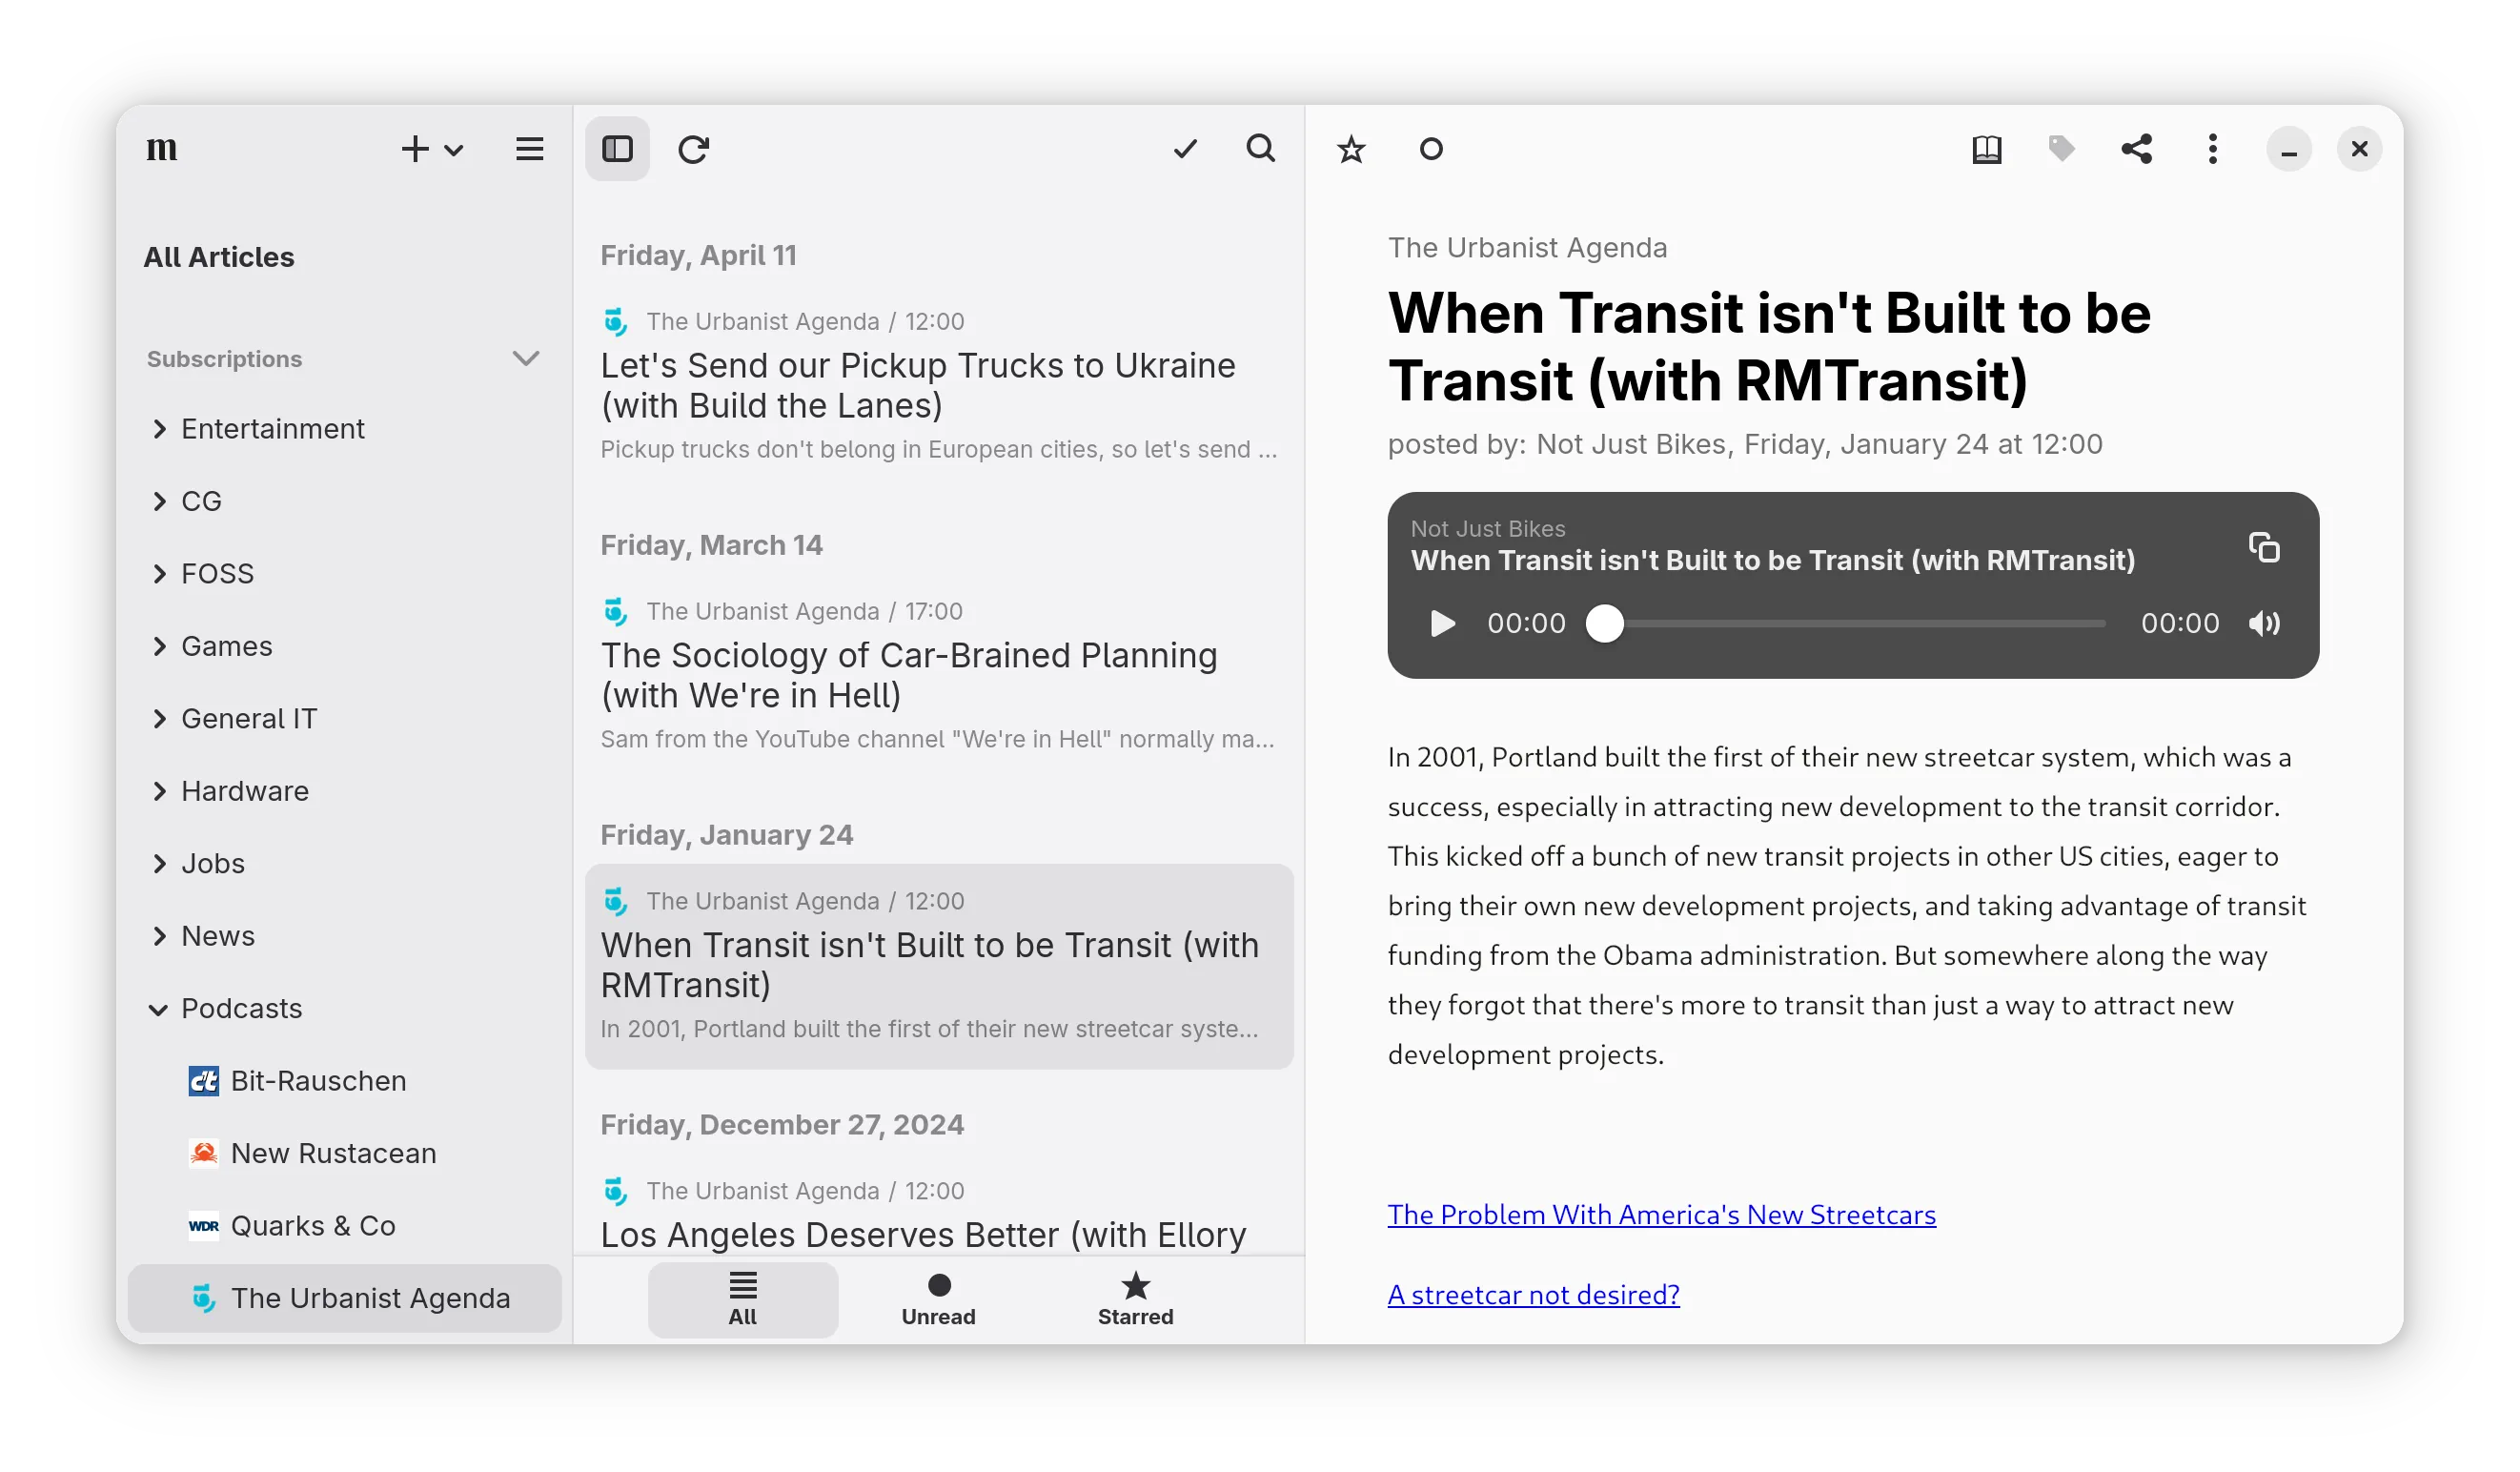This screenshot has height=1472, width=2520.
Task: Switch to the Unread tab
Action: point(938,1299)
